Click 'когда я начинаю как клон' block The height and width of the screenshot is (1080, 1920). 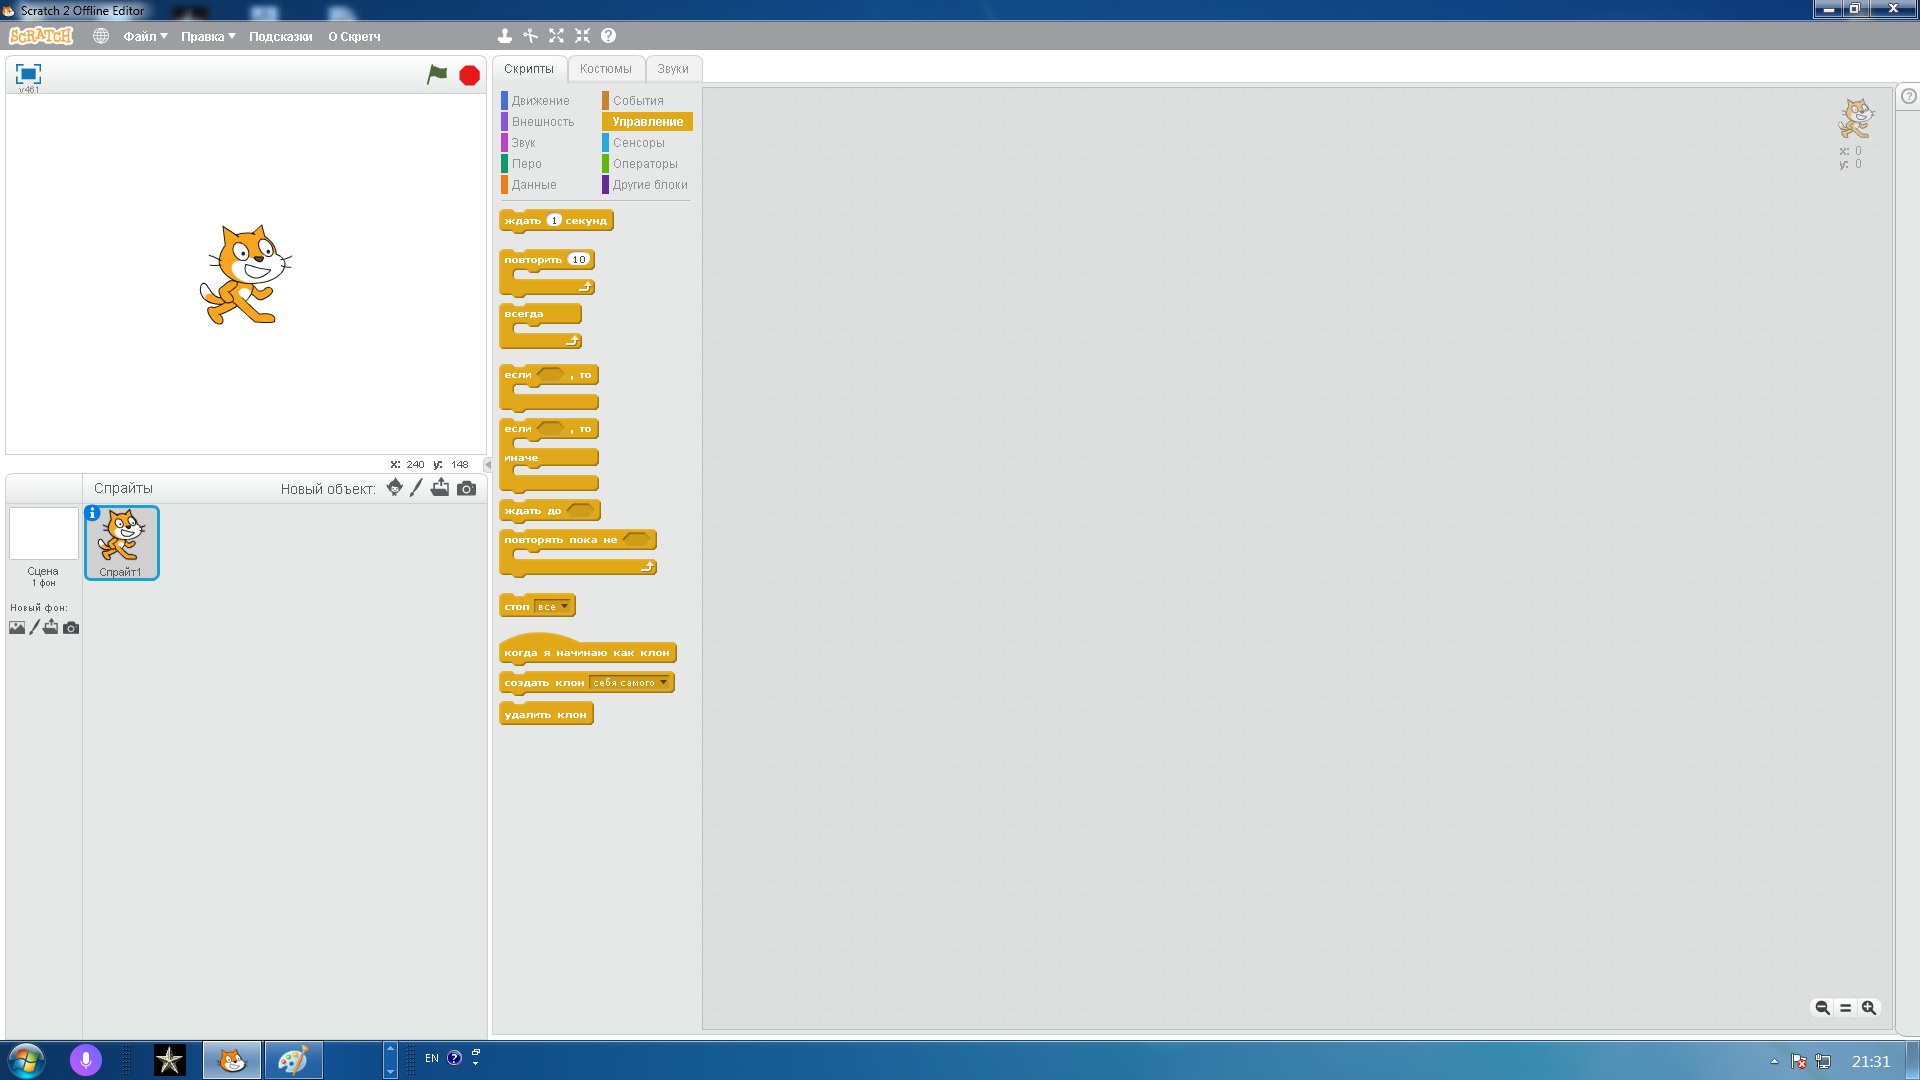(x=587, y=650)
